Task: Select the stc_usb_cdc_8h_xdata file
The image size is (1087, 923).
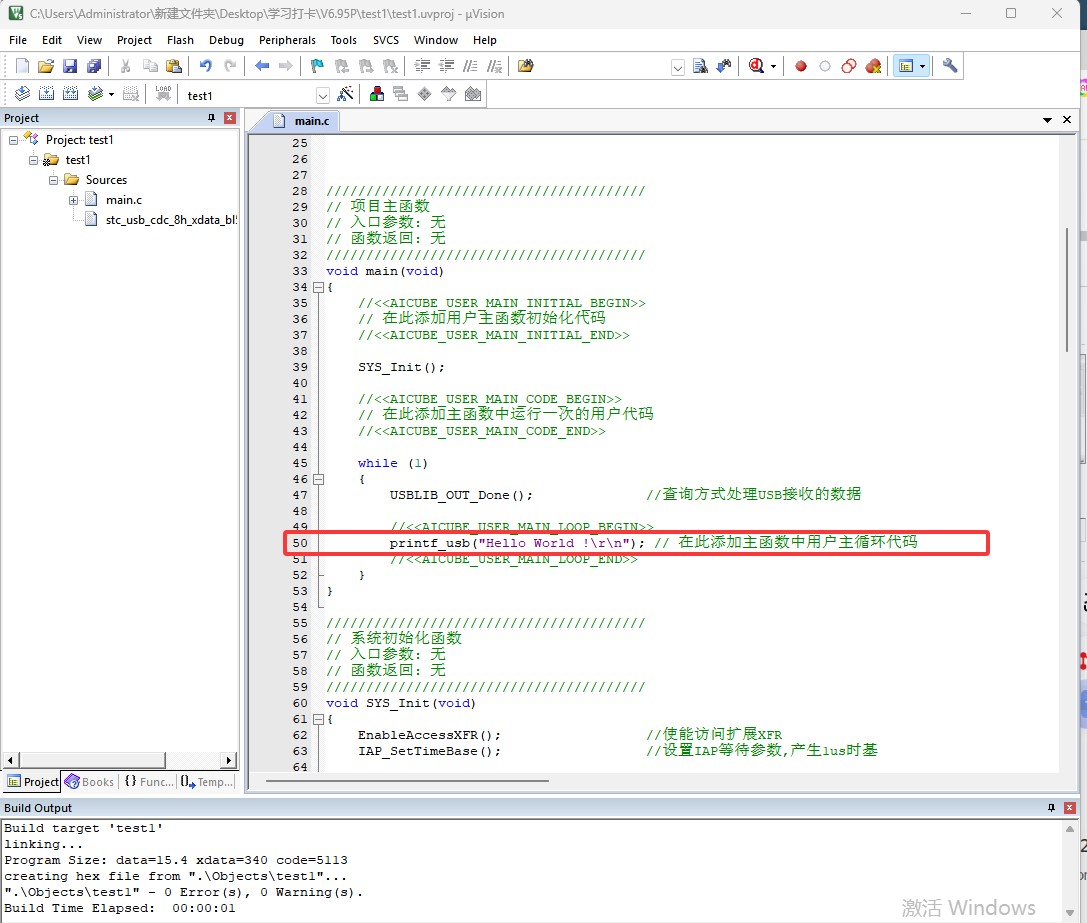Action: click(x=161, y=220)
